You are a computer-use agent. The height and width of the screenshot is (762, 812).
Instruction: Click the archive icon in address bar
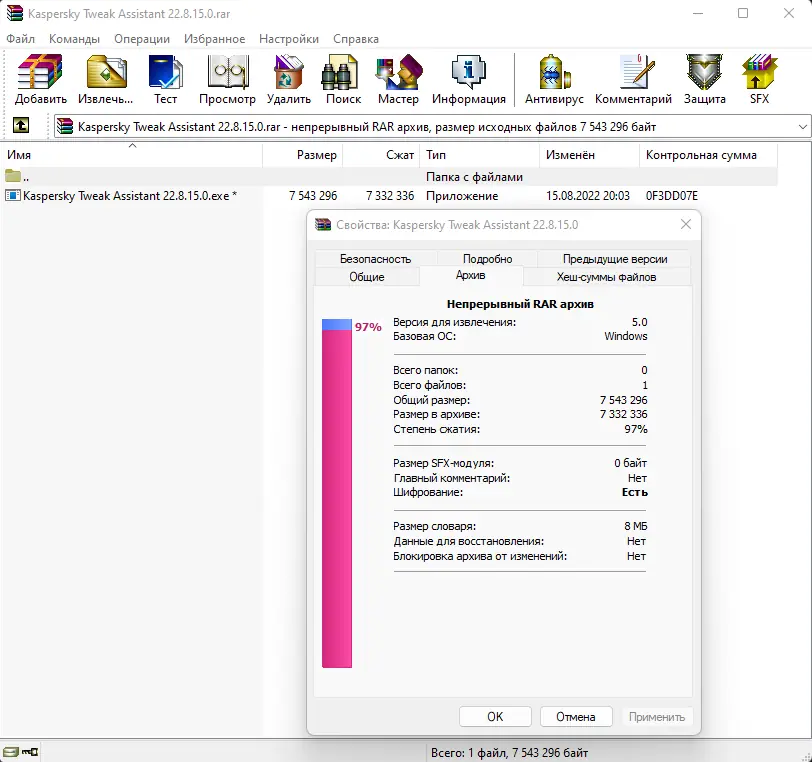[x=65, y=126]
